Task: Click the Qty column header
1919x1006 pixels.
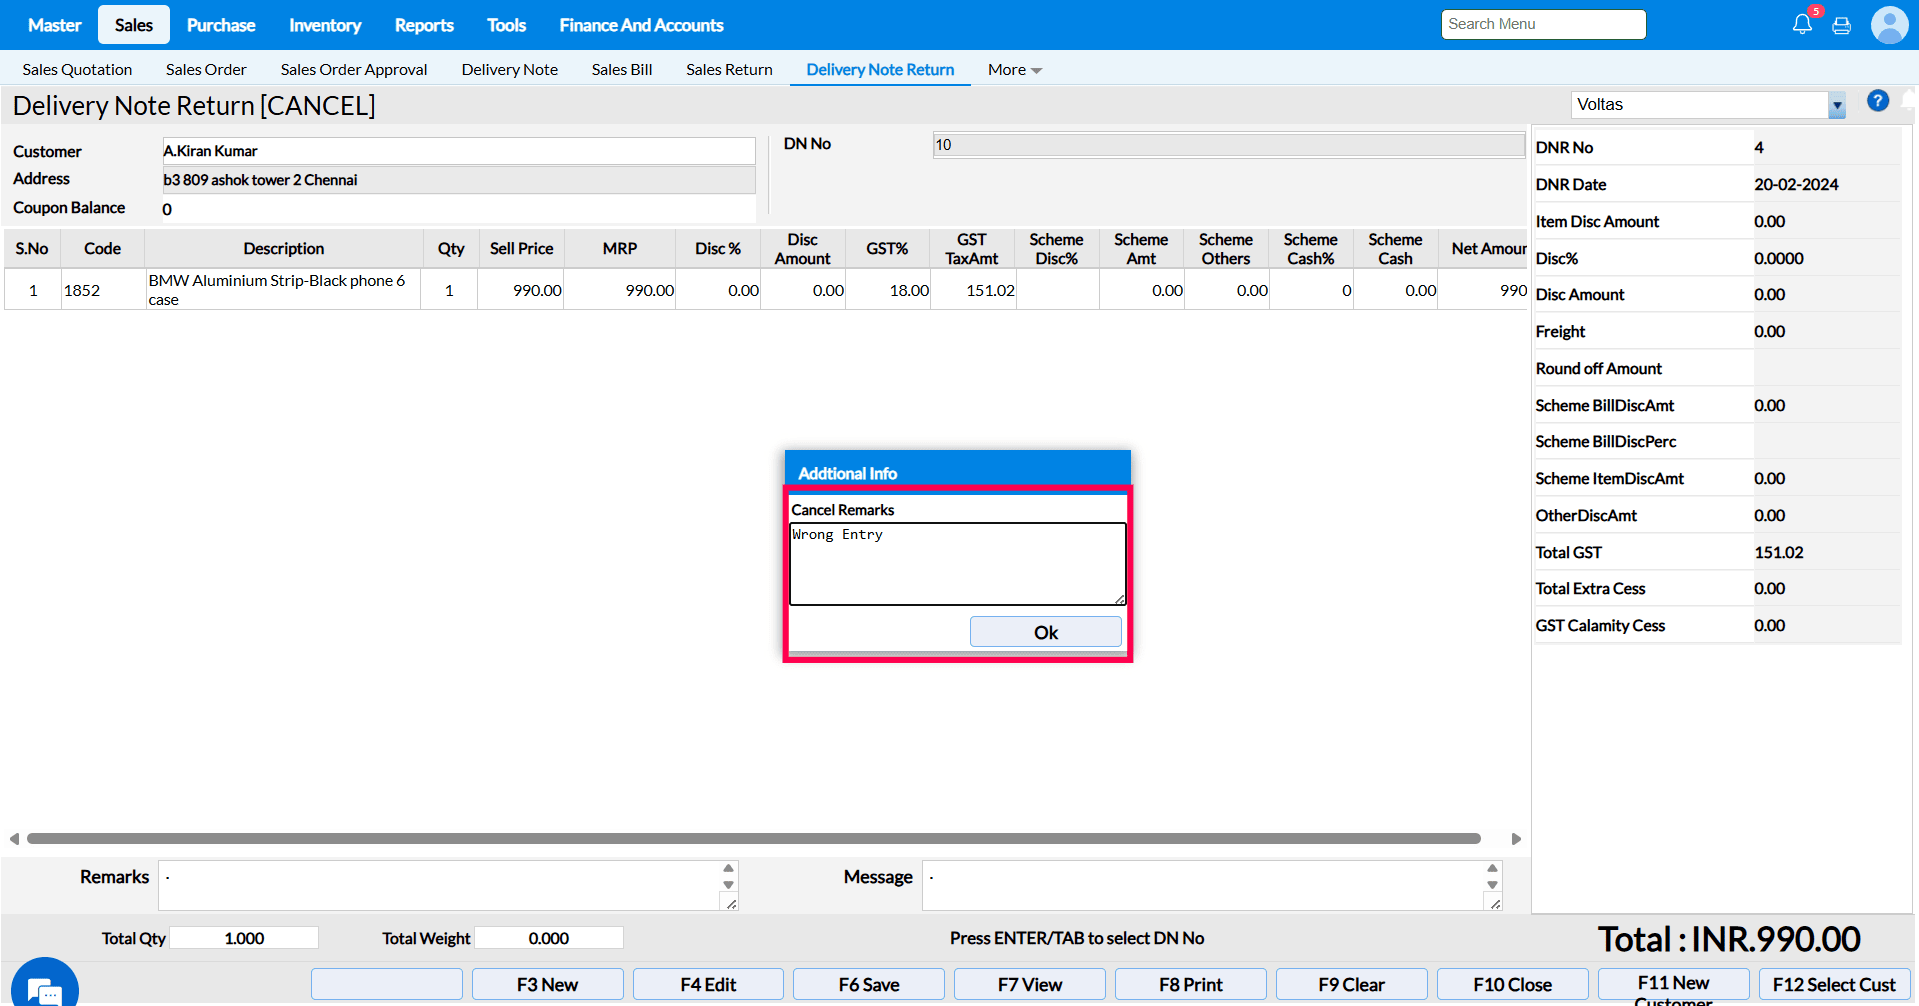Action: point(450,249)
